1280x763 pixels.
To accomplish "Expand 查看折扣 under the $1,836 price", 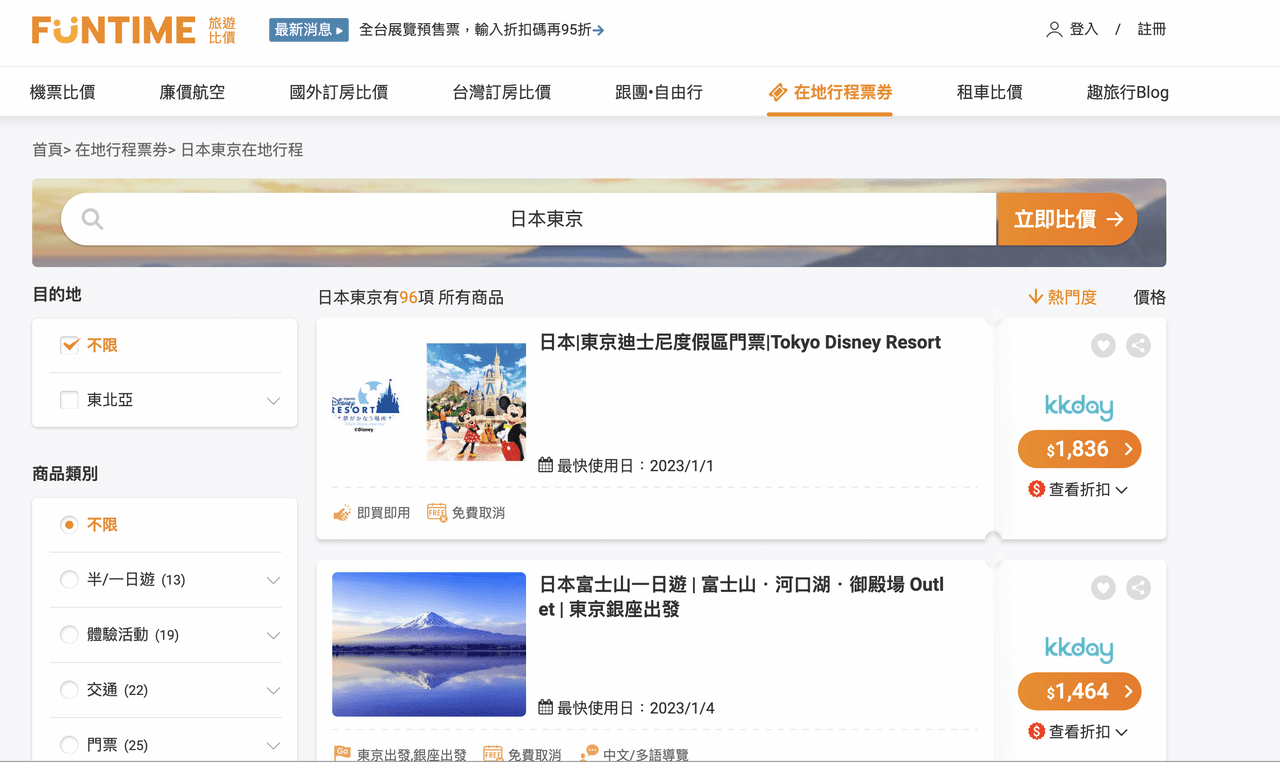I will [1079, 490].
